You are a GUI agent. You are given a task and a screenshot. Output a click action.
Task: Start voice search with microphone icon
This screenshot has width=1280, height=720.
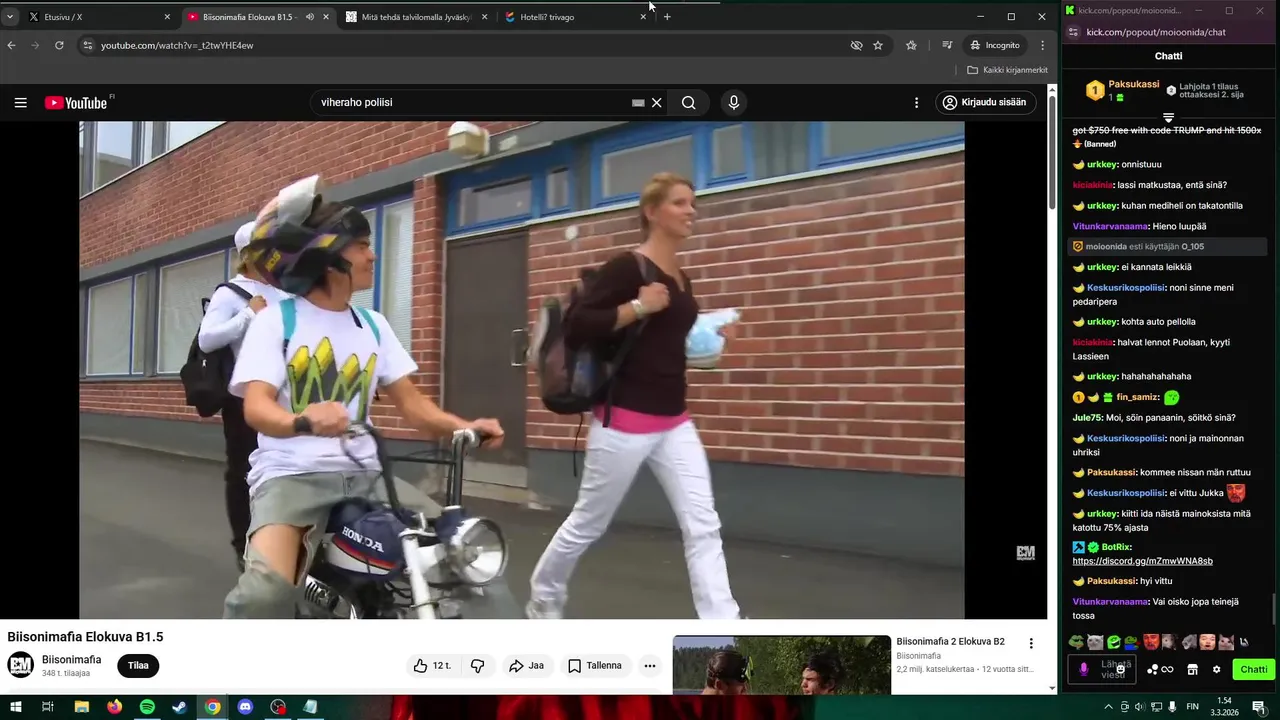coord(734,102)
